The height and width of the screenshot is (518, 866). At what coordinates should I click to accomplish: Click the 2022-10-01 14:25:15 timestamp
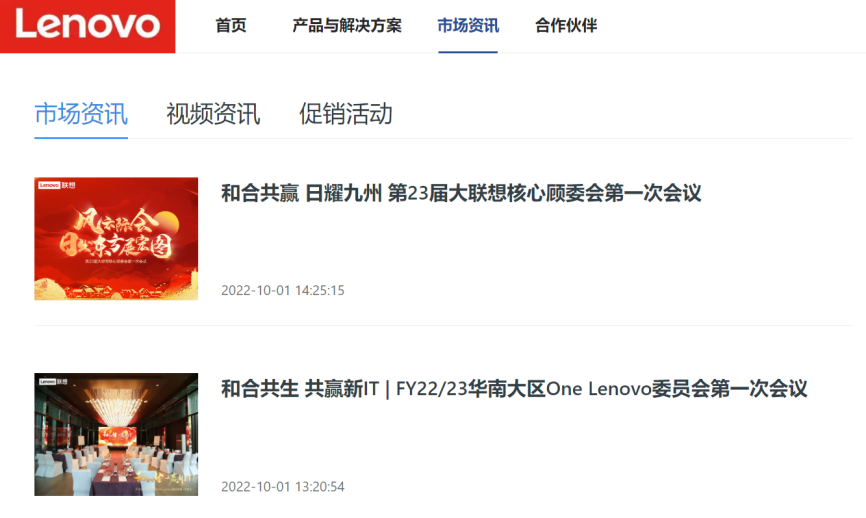283,290
